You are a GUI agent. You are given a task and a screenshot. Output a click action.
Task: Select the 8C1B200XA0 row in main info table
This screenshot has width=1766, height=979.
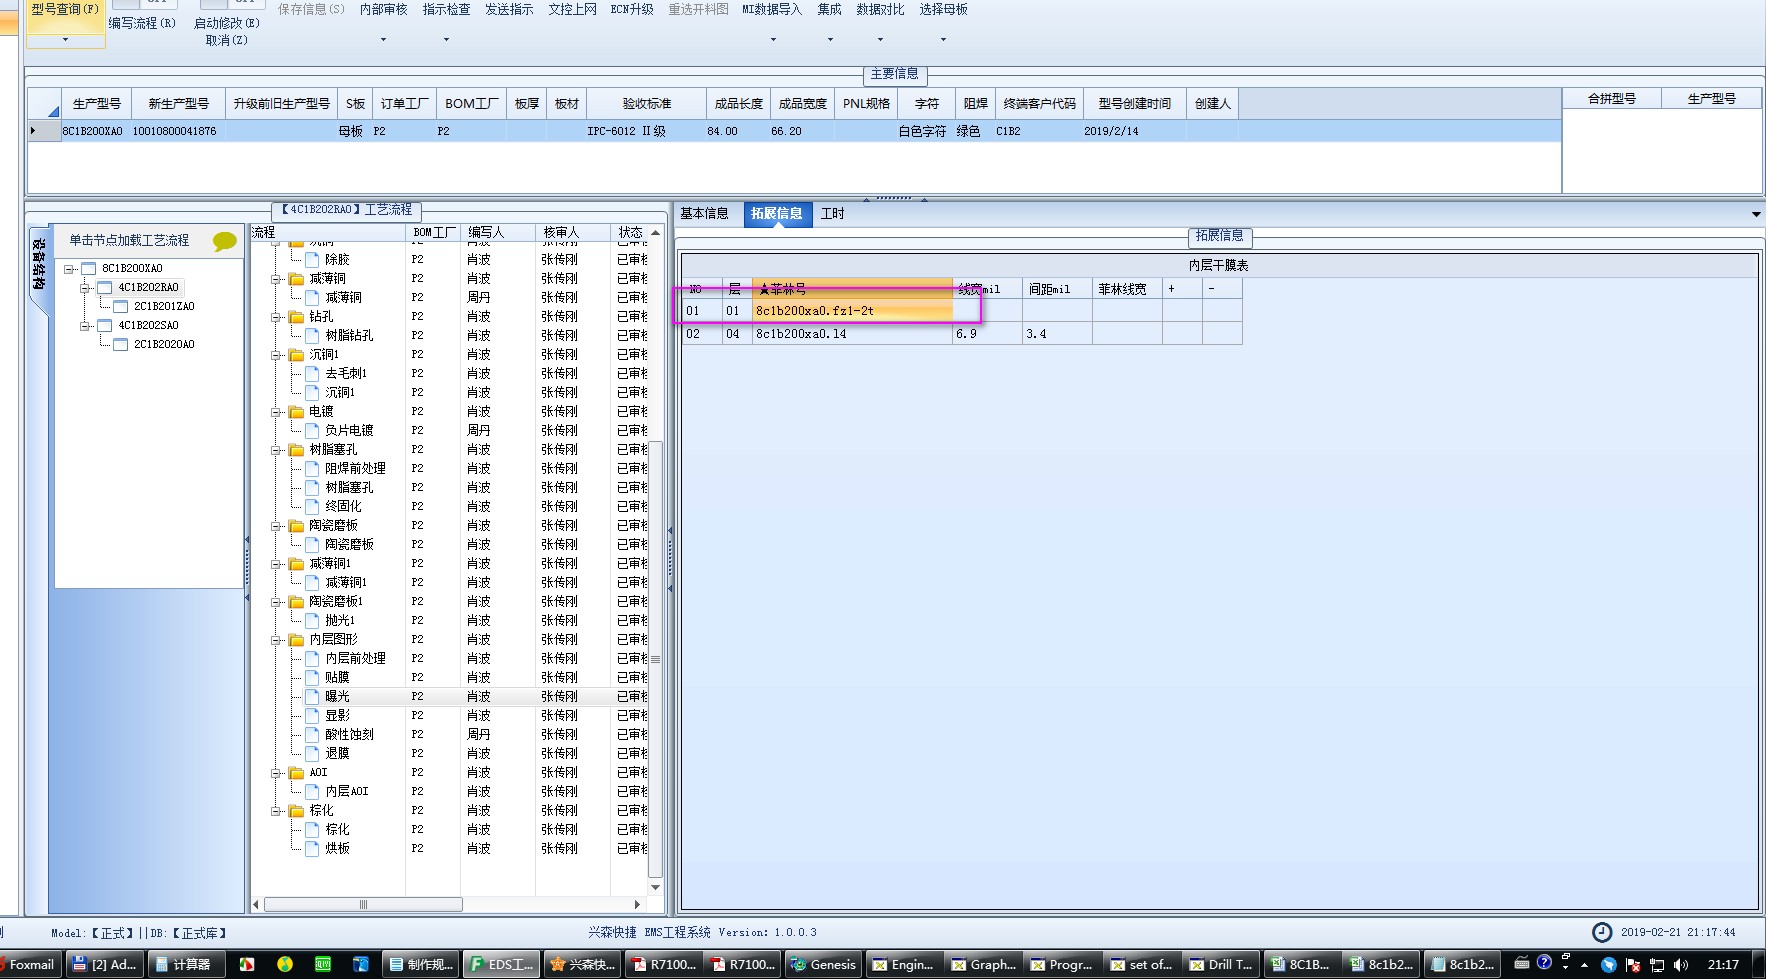795,131
